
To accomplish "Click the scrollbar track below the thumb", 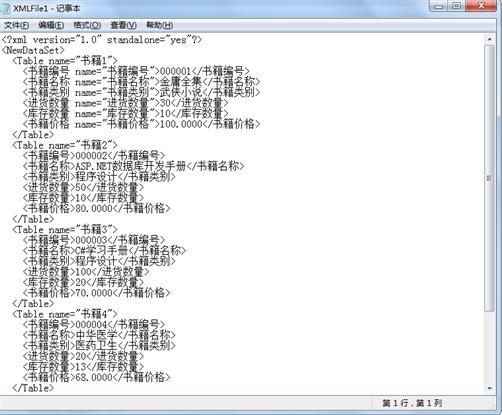I will point(490,348).
